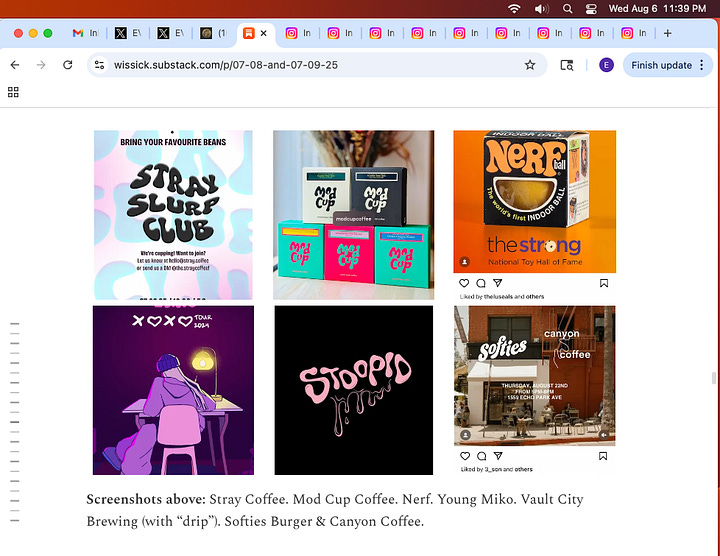
Task: Click share icon under Softies post
Action: pos(498,456)
